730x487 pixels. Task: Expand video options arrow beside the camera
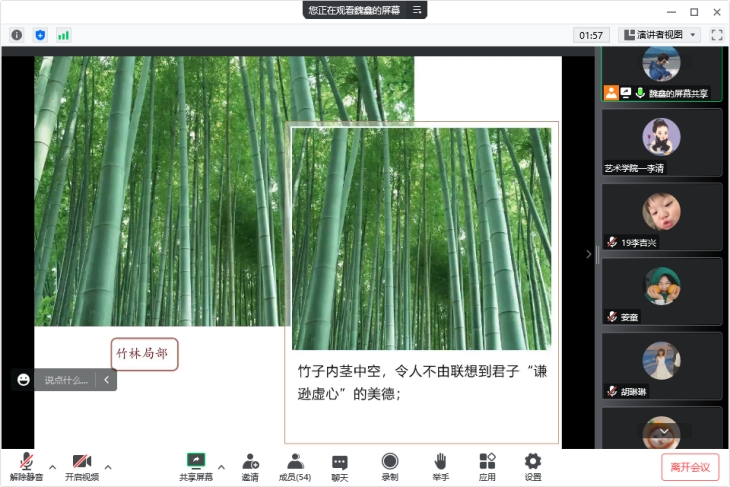point(108,466)
